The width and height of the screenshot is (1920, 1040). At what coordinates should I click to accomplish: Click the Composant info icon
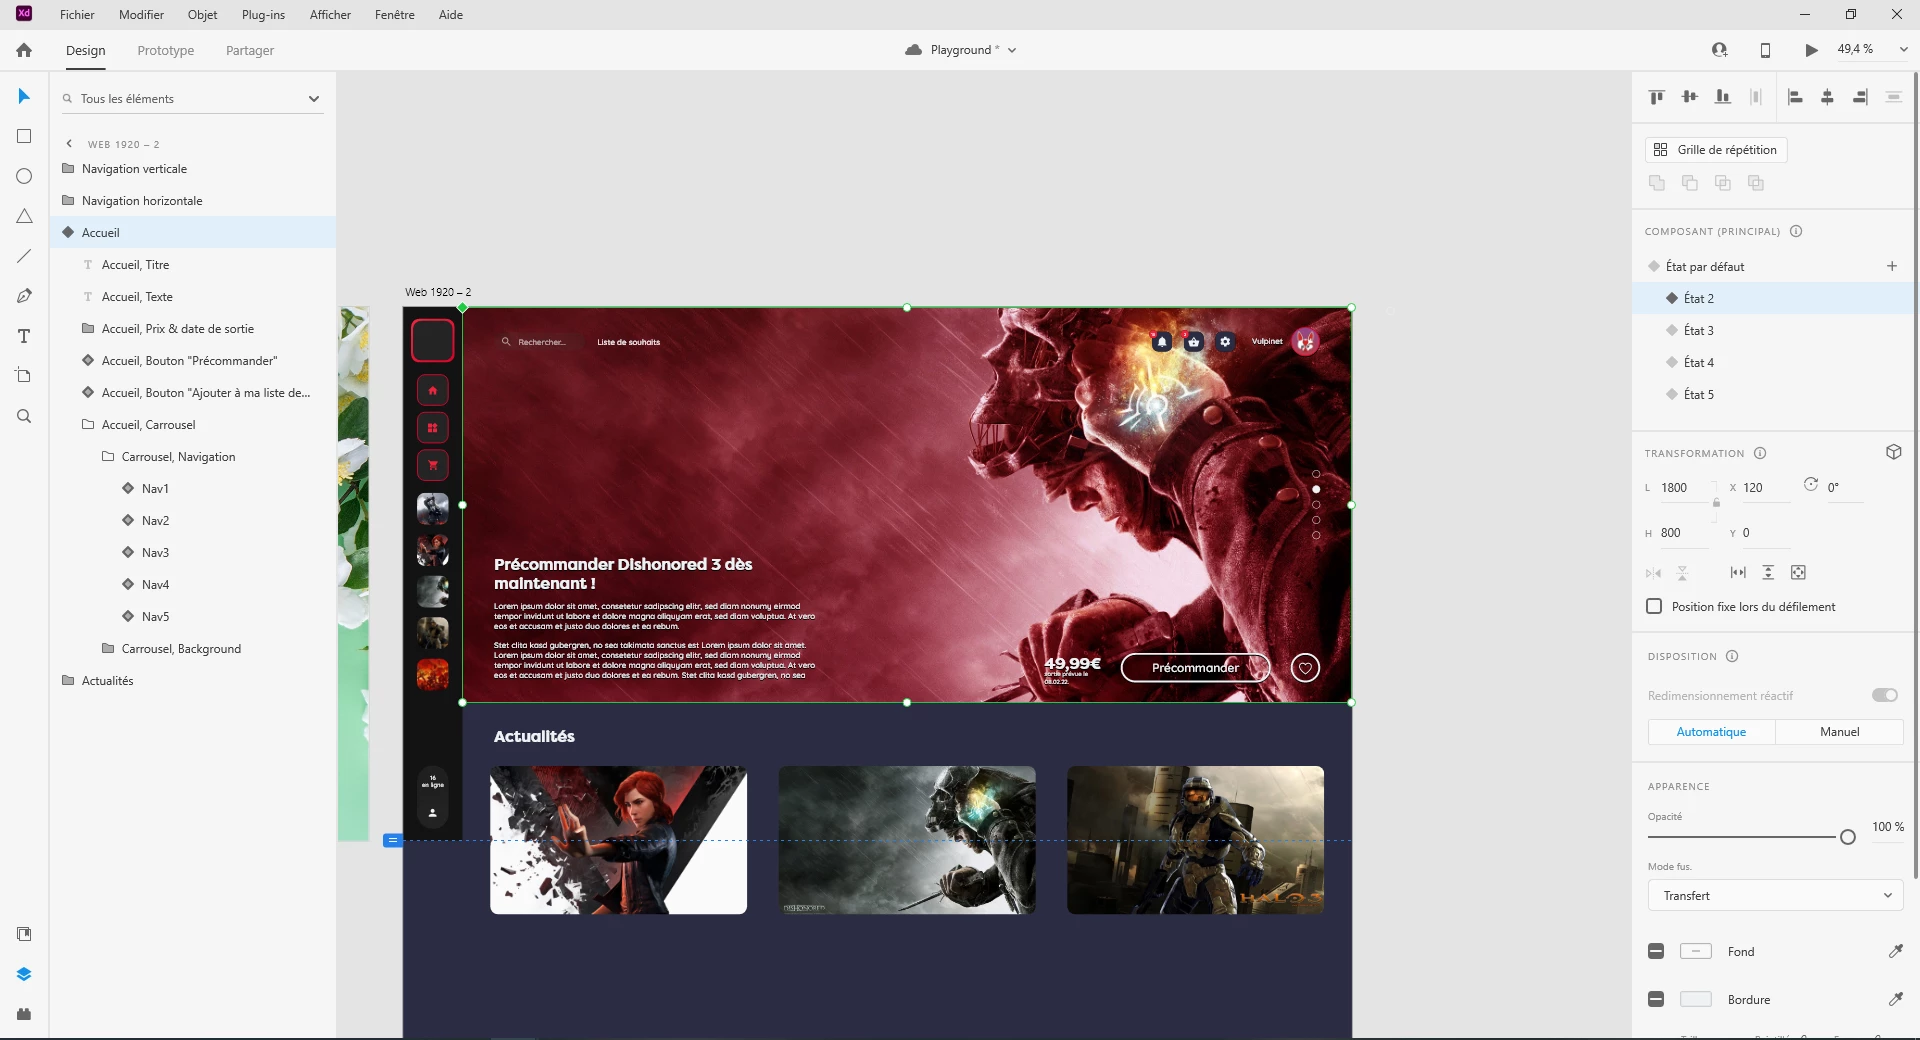(x=1796, y=231)
